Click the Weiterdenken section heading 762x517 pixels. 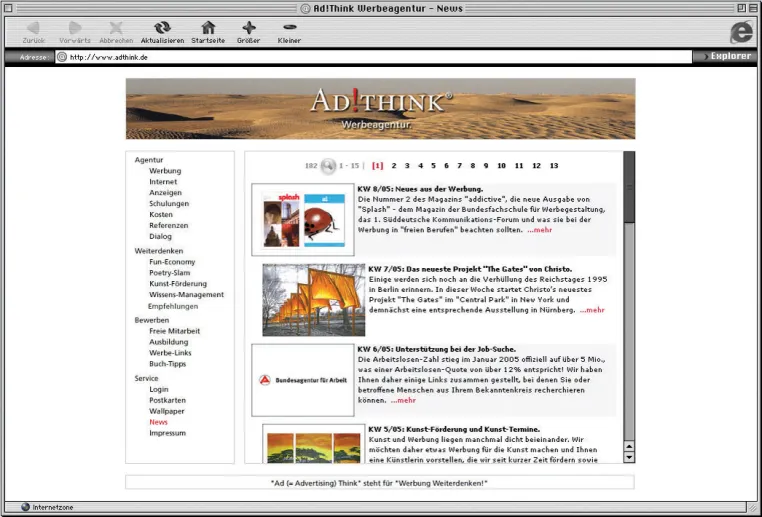[159, 251]
